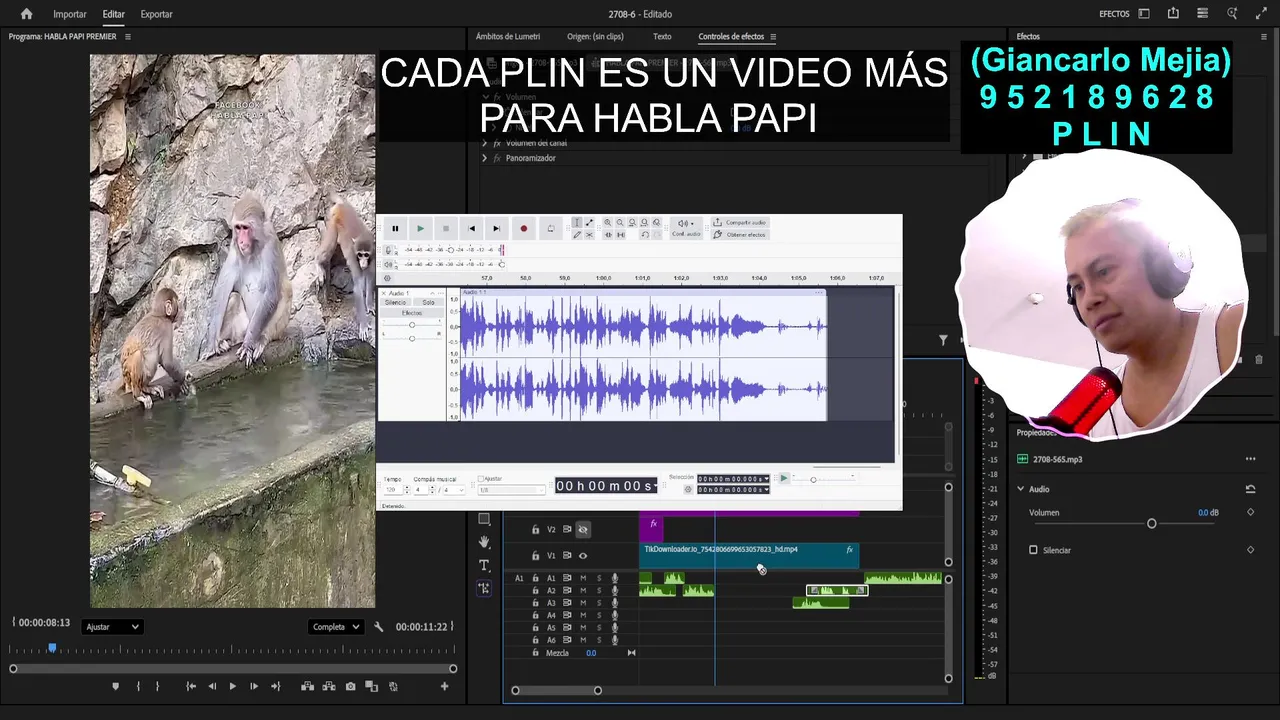Go to the Premiere Home screen icon

[26, 14]
